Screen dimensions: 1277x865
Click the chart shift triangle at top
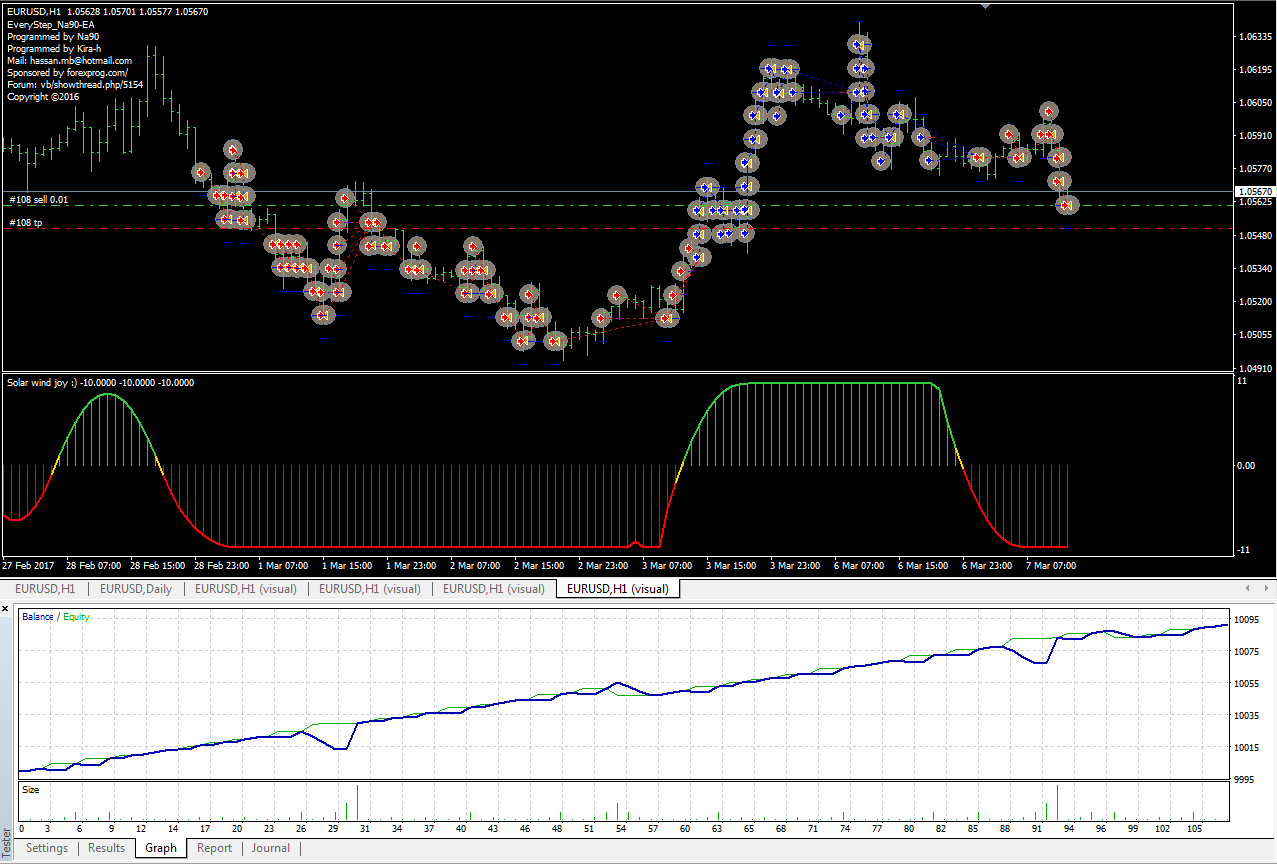coord(987,6)
